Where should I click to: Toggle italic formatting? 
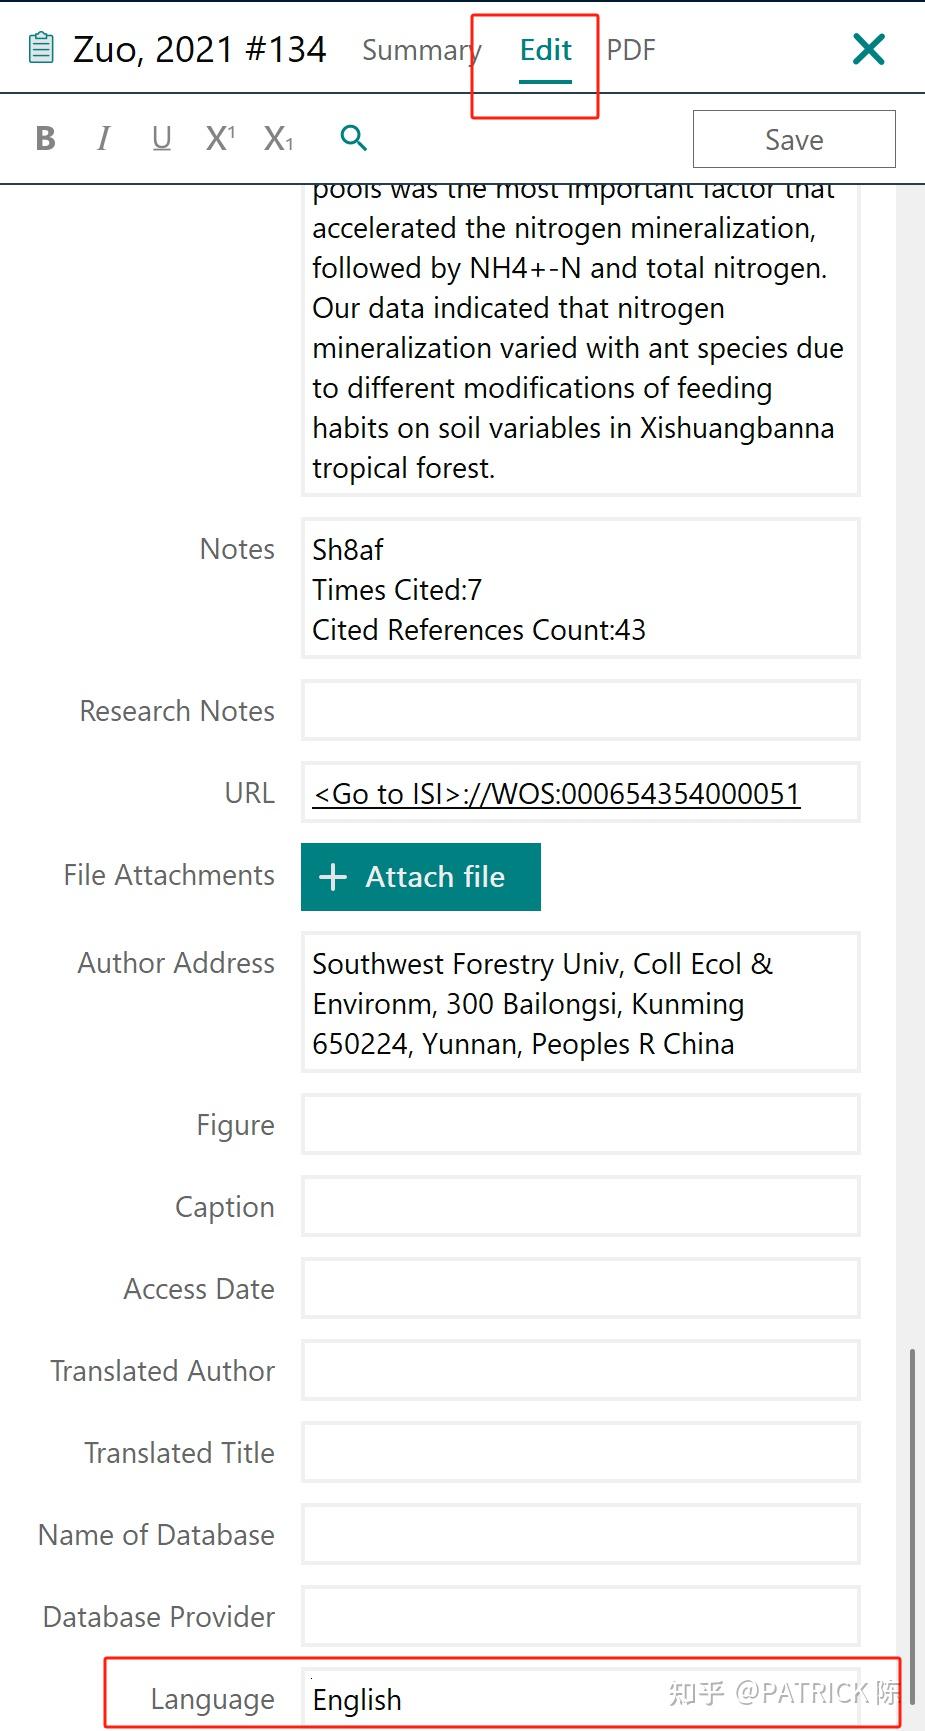(103, 138)
